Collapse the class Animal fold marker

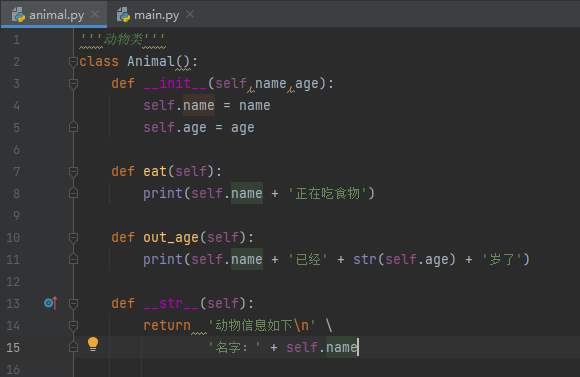[73, 61]
